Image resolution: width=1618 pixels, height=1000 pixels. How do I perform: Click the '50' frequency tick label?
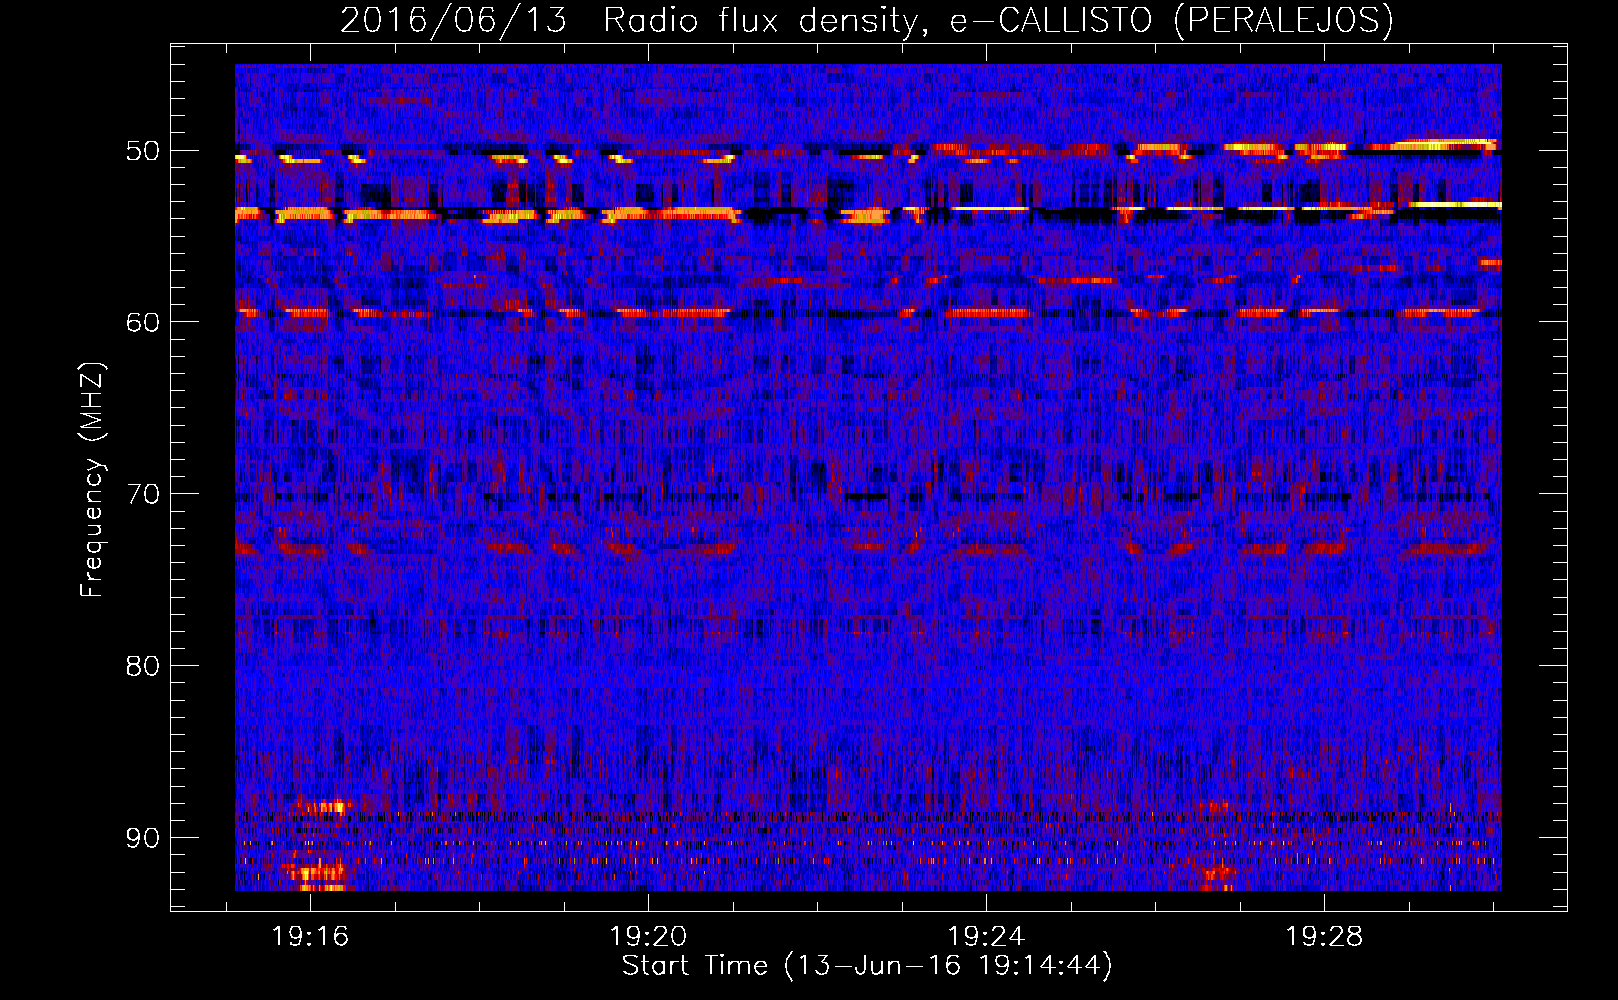point(142,151)
